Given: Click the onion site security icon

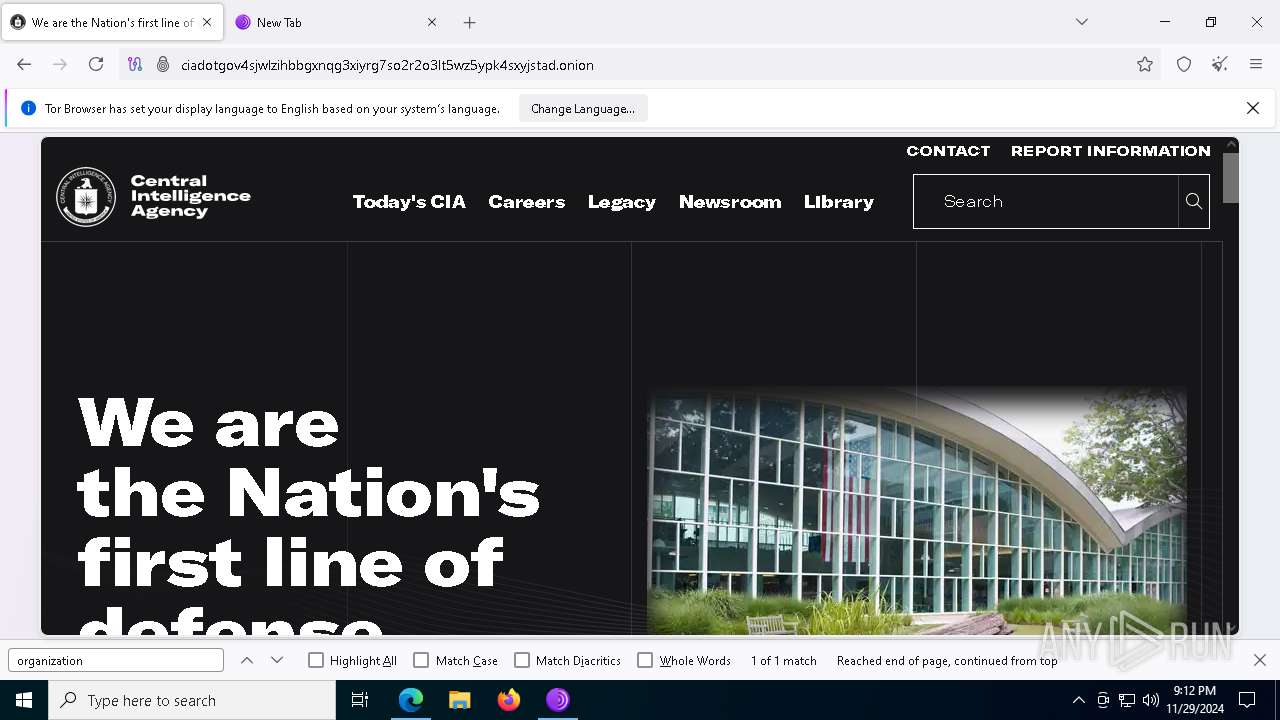Looking at the screenshot, I should [x=163, y=64].
